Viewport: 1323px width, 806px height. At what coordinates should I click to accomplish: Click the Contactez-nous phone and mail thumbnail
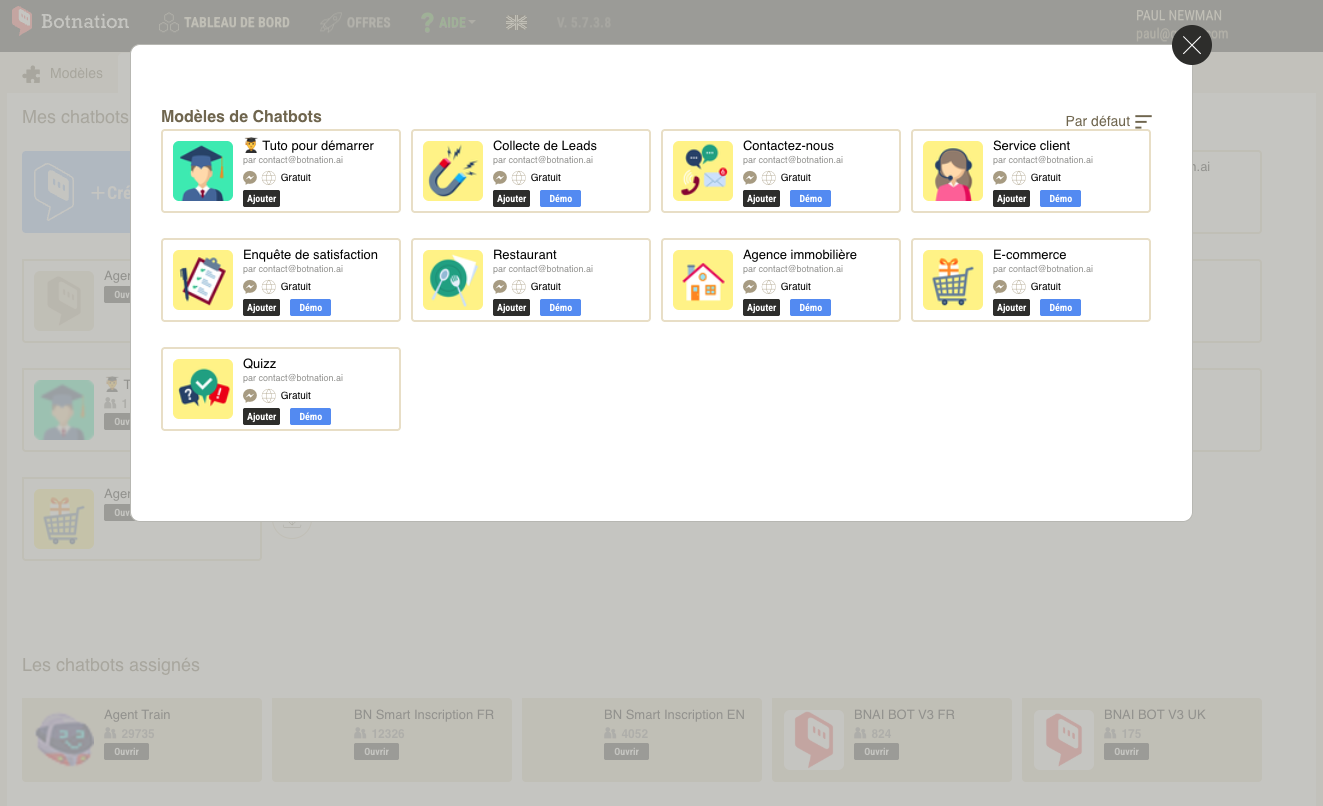click(703, 171)
